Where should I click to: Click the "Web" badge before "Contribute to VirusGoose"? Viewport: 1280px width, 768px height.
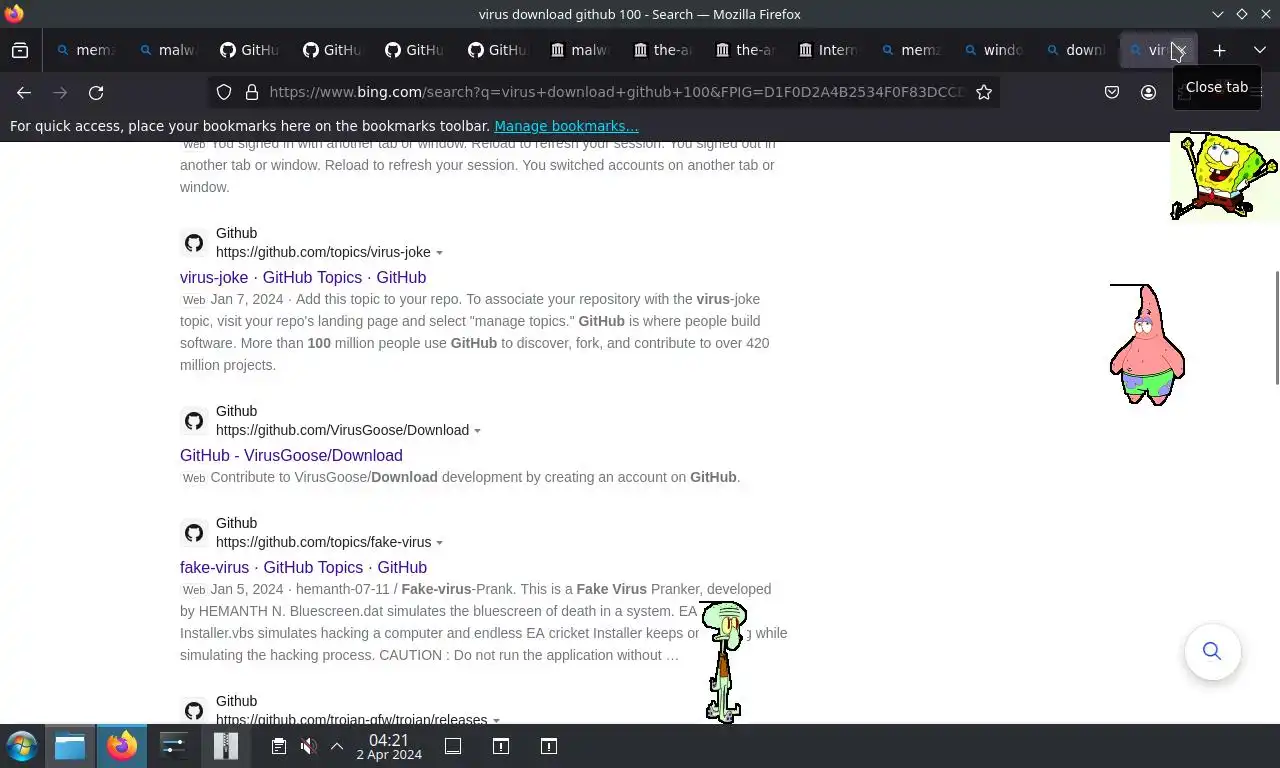click(194, 478)
